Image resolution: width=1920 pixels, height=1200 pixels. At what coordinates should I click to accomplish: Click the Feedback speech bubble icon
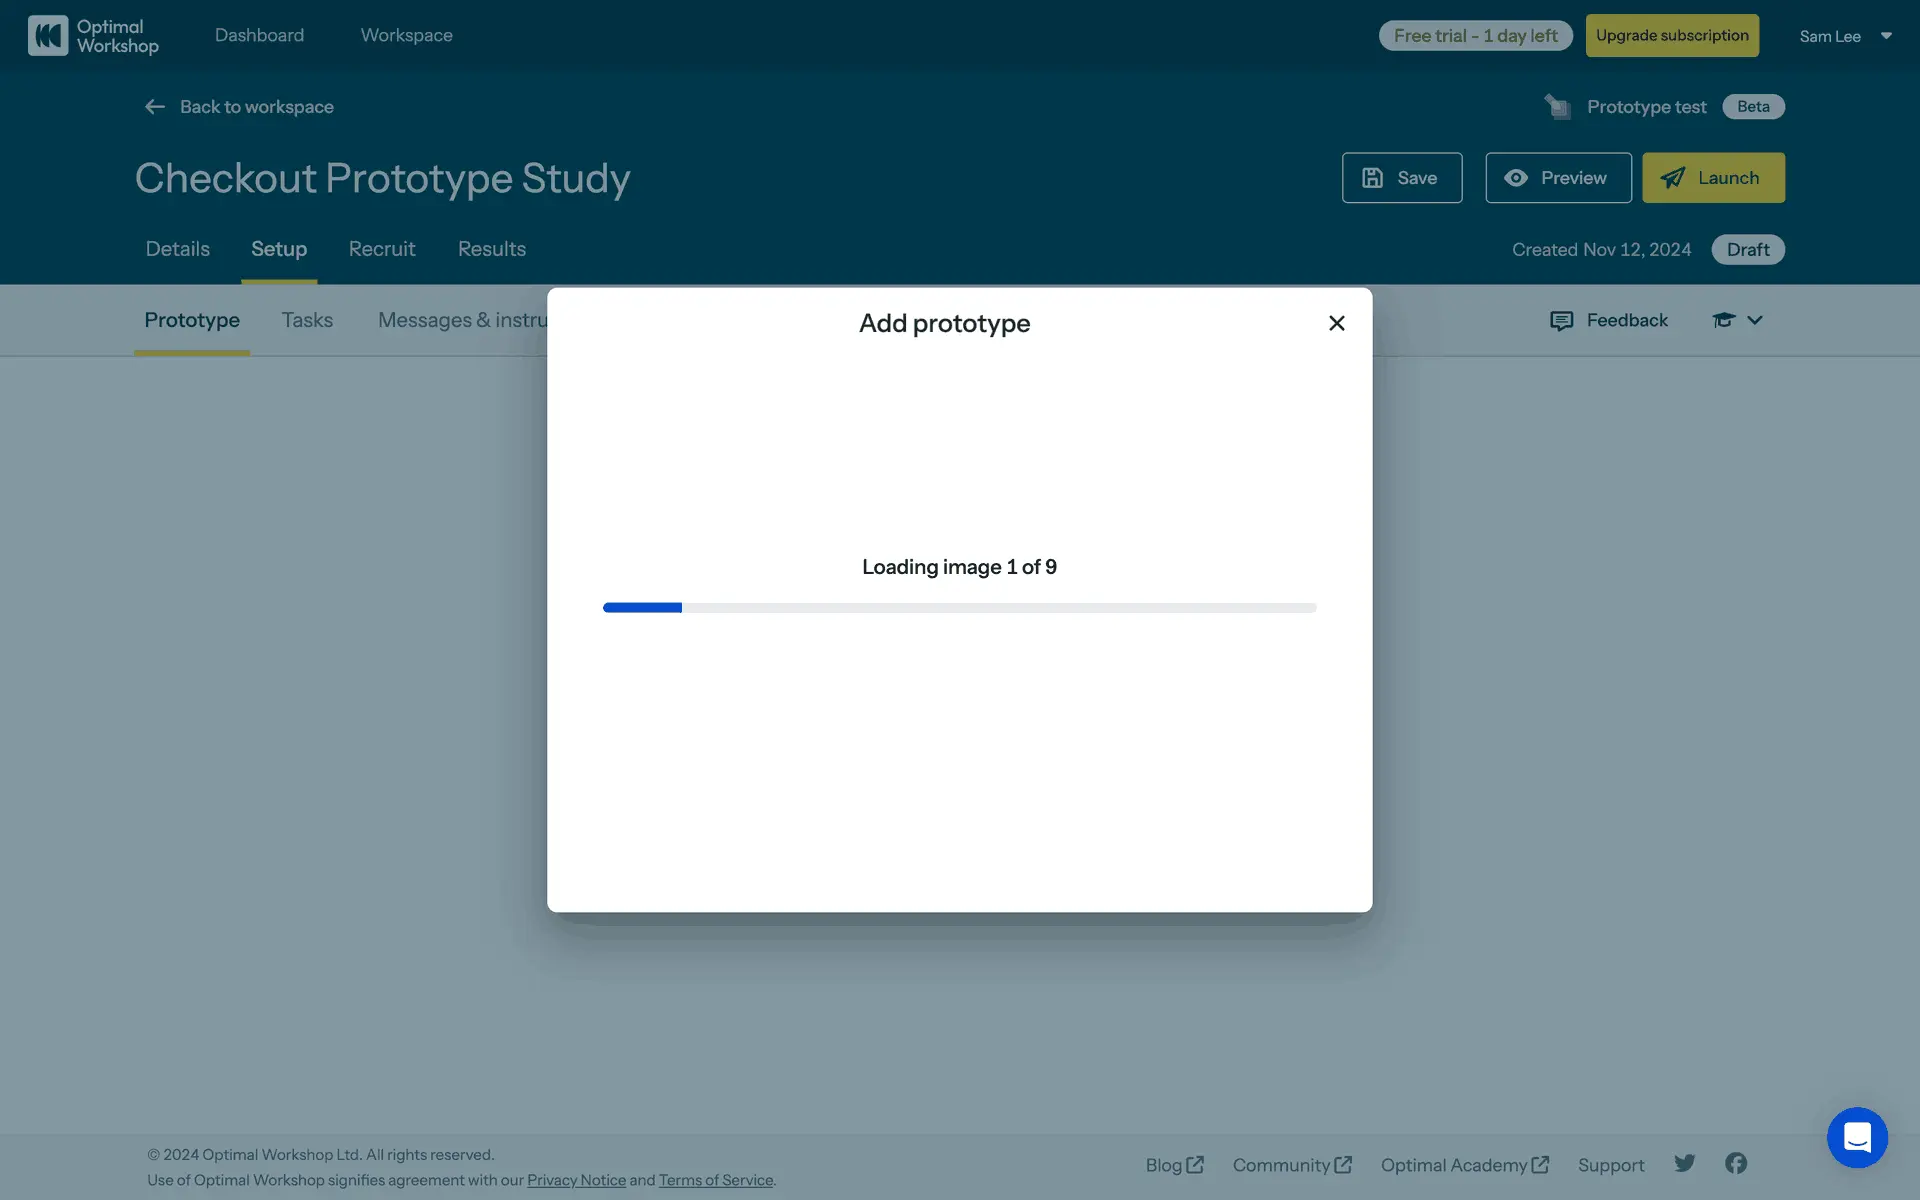(1561, 321)
